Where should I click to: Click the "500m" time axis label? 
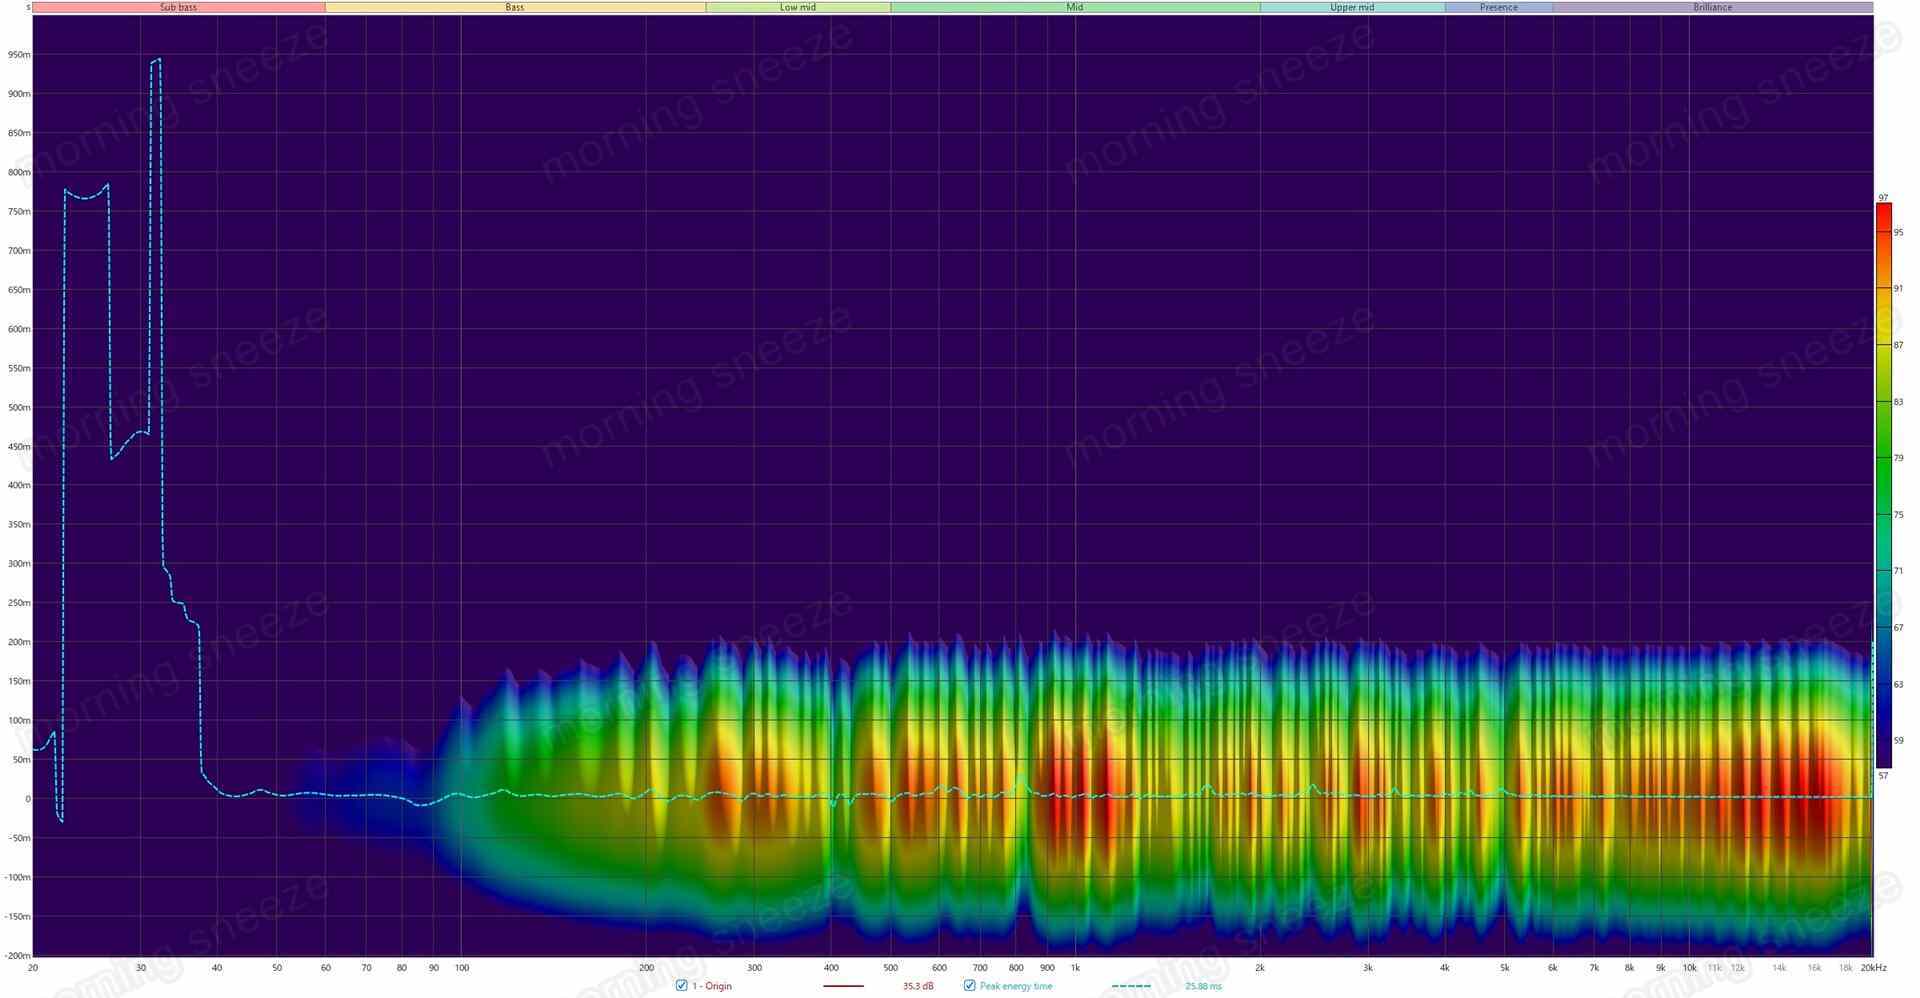(x=19, y=408)
